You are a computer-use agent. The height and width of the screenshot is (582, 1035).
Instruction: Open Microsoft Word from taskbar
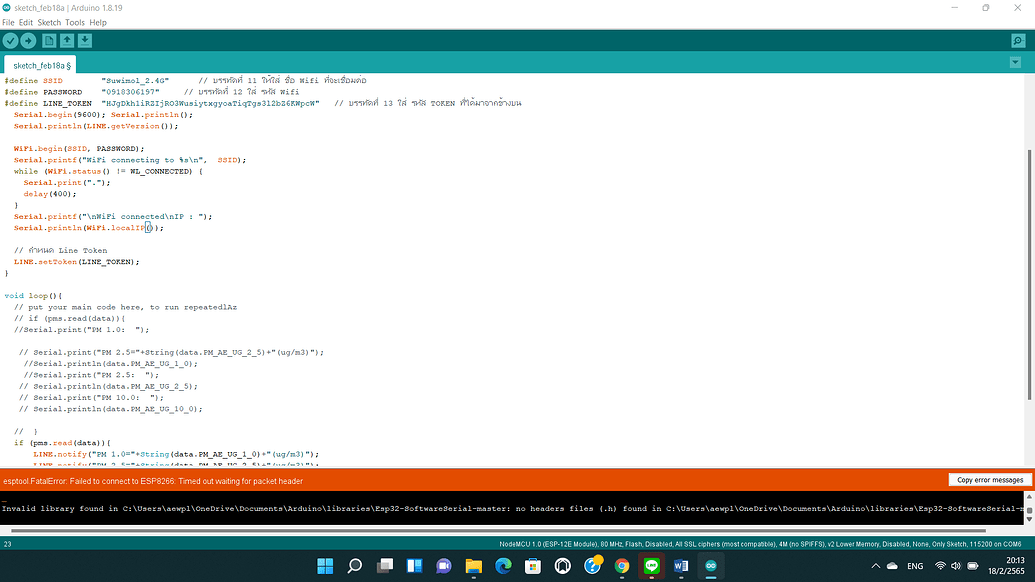[x=681, y=566]
